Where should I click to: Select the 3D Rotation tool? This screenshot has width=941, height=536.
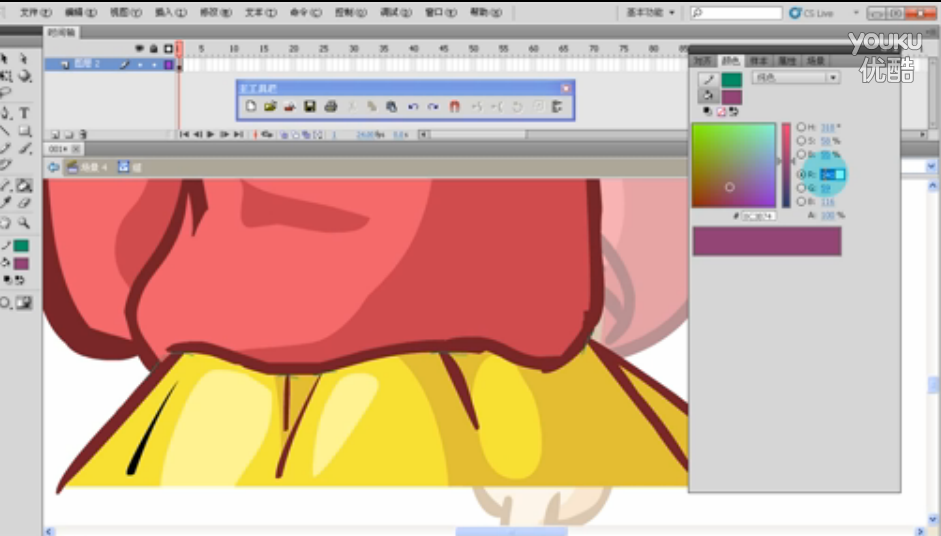pos(24,76)
